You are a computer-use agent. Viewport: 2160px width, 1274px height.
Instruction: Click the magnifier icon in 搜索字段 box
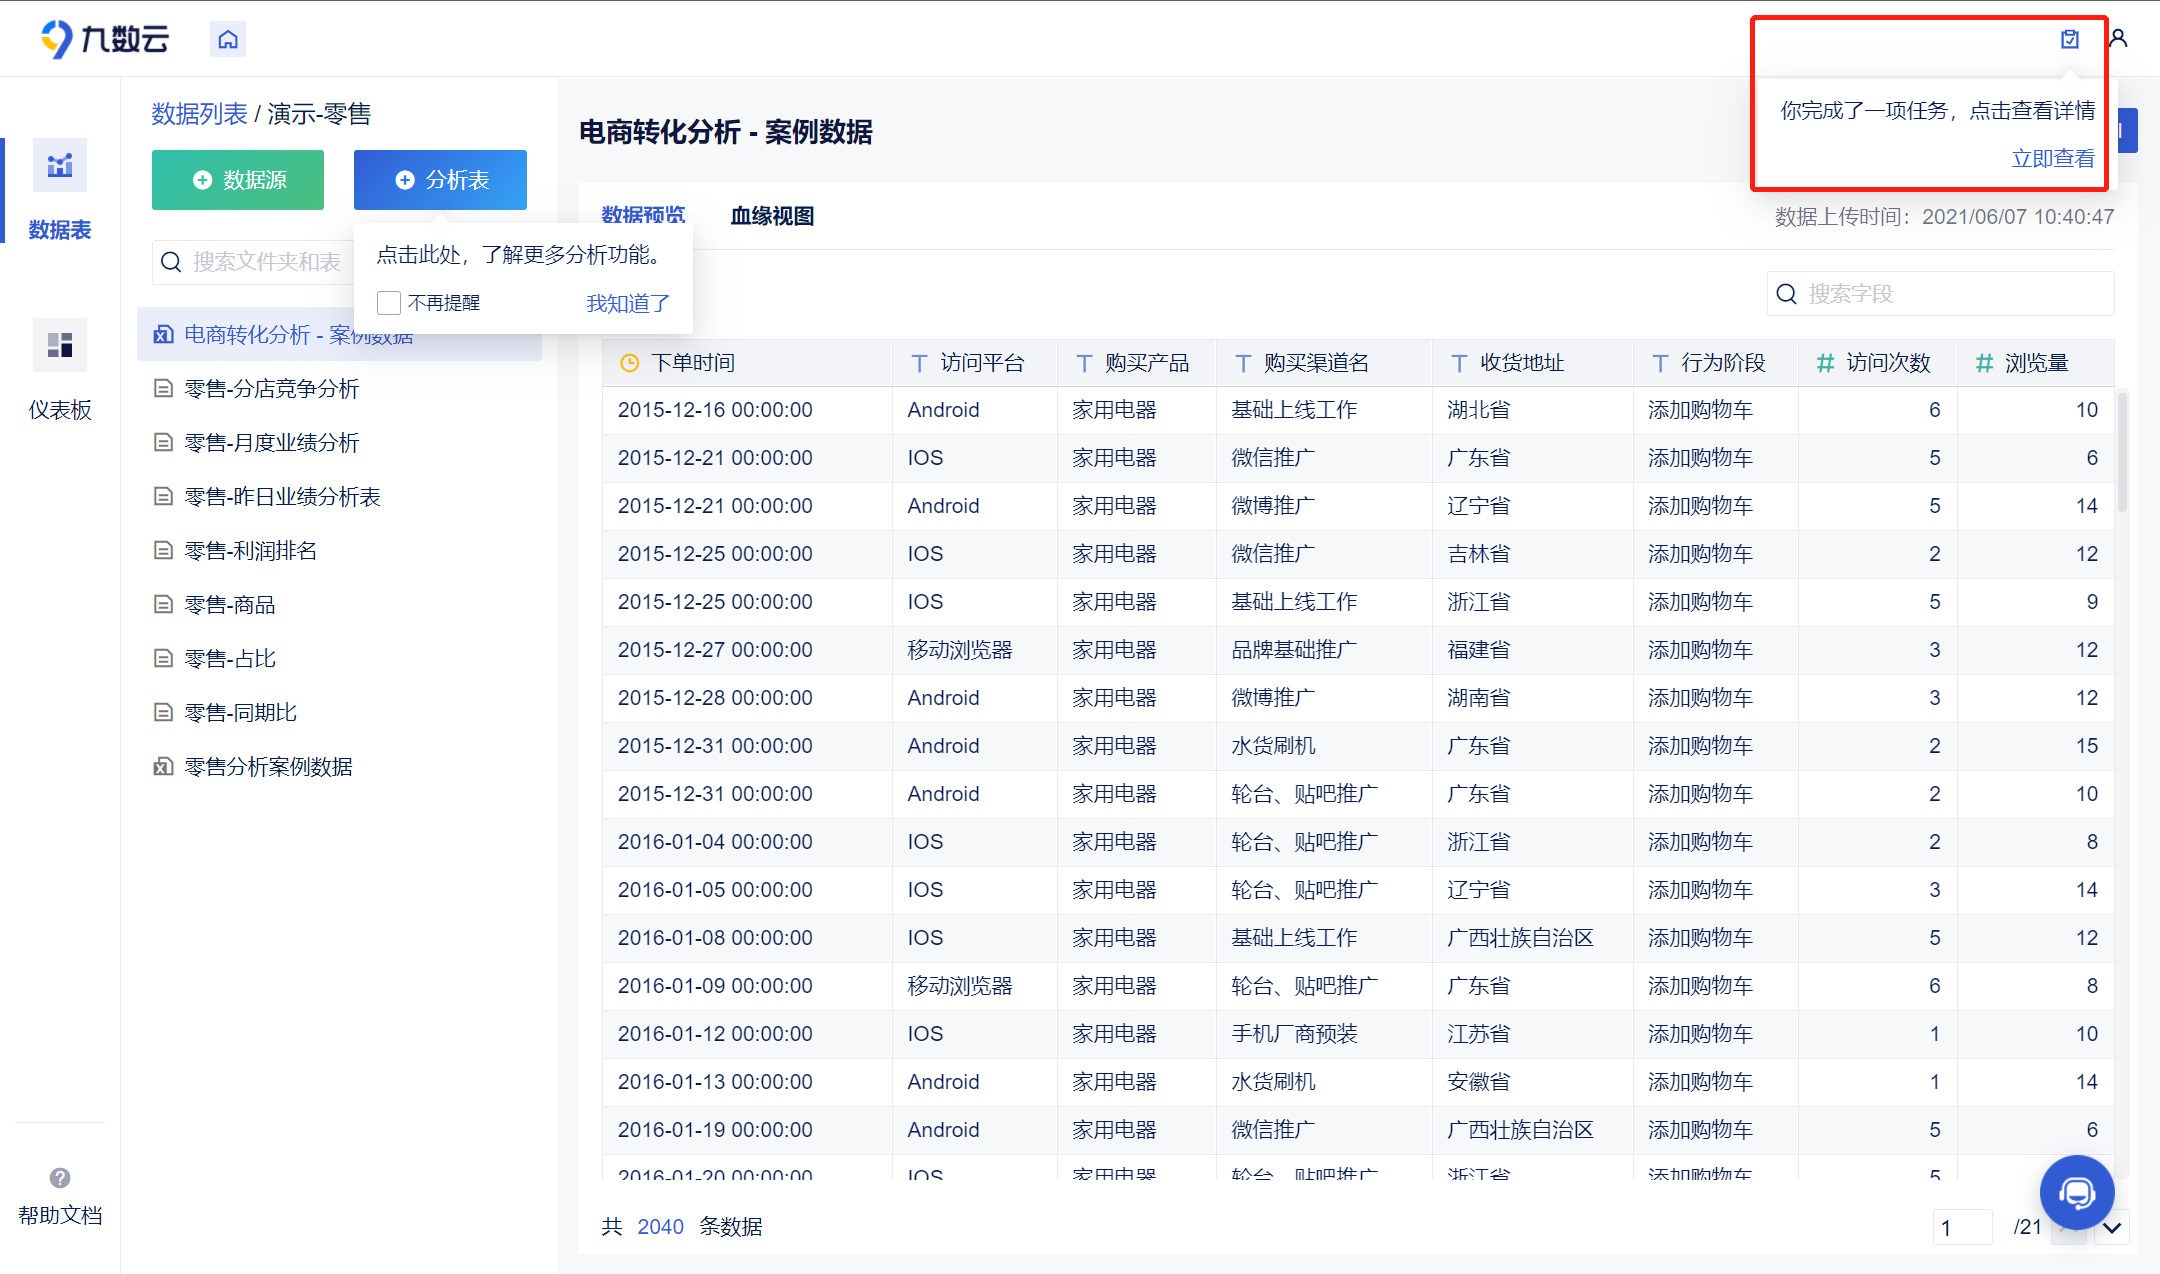1787,294
